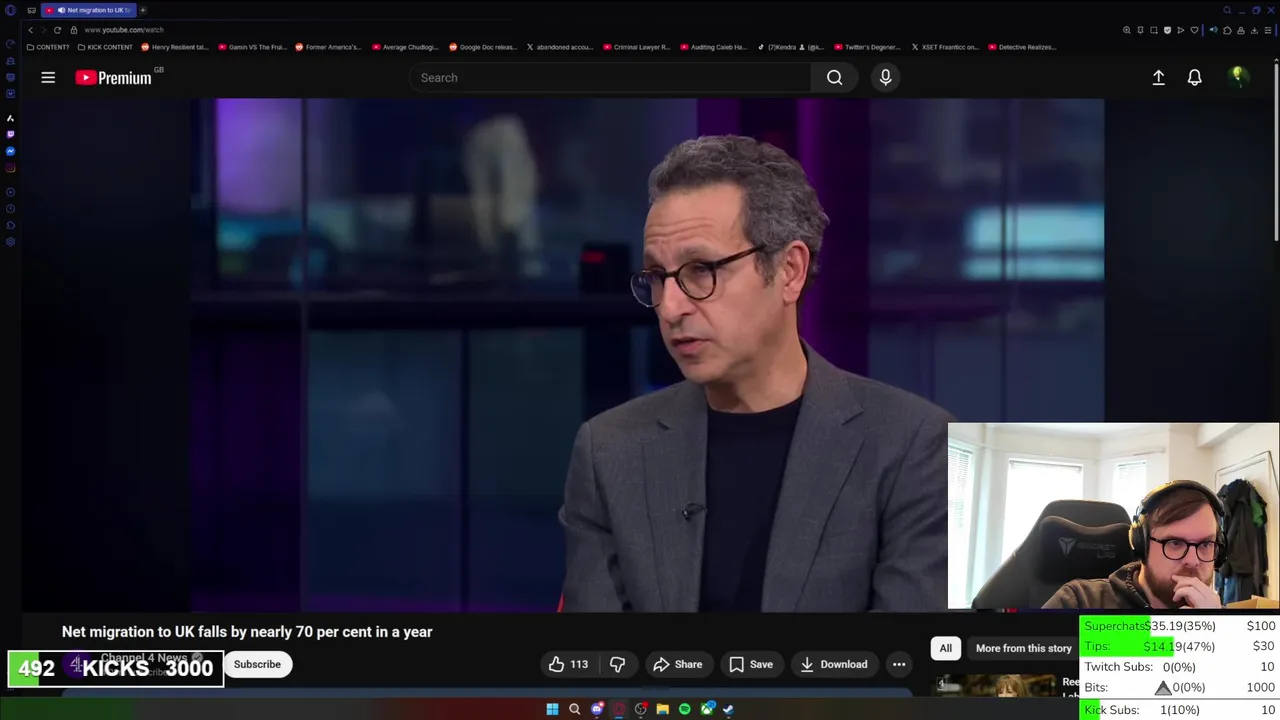The image size is (1280, 720).
Task: Open the first recommended video thumbnail
Action: 995,687
